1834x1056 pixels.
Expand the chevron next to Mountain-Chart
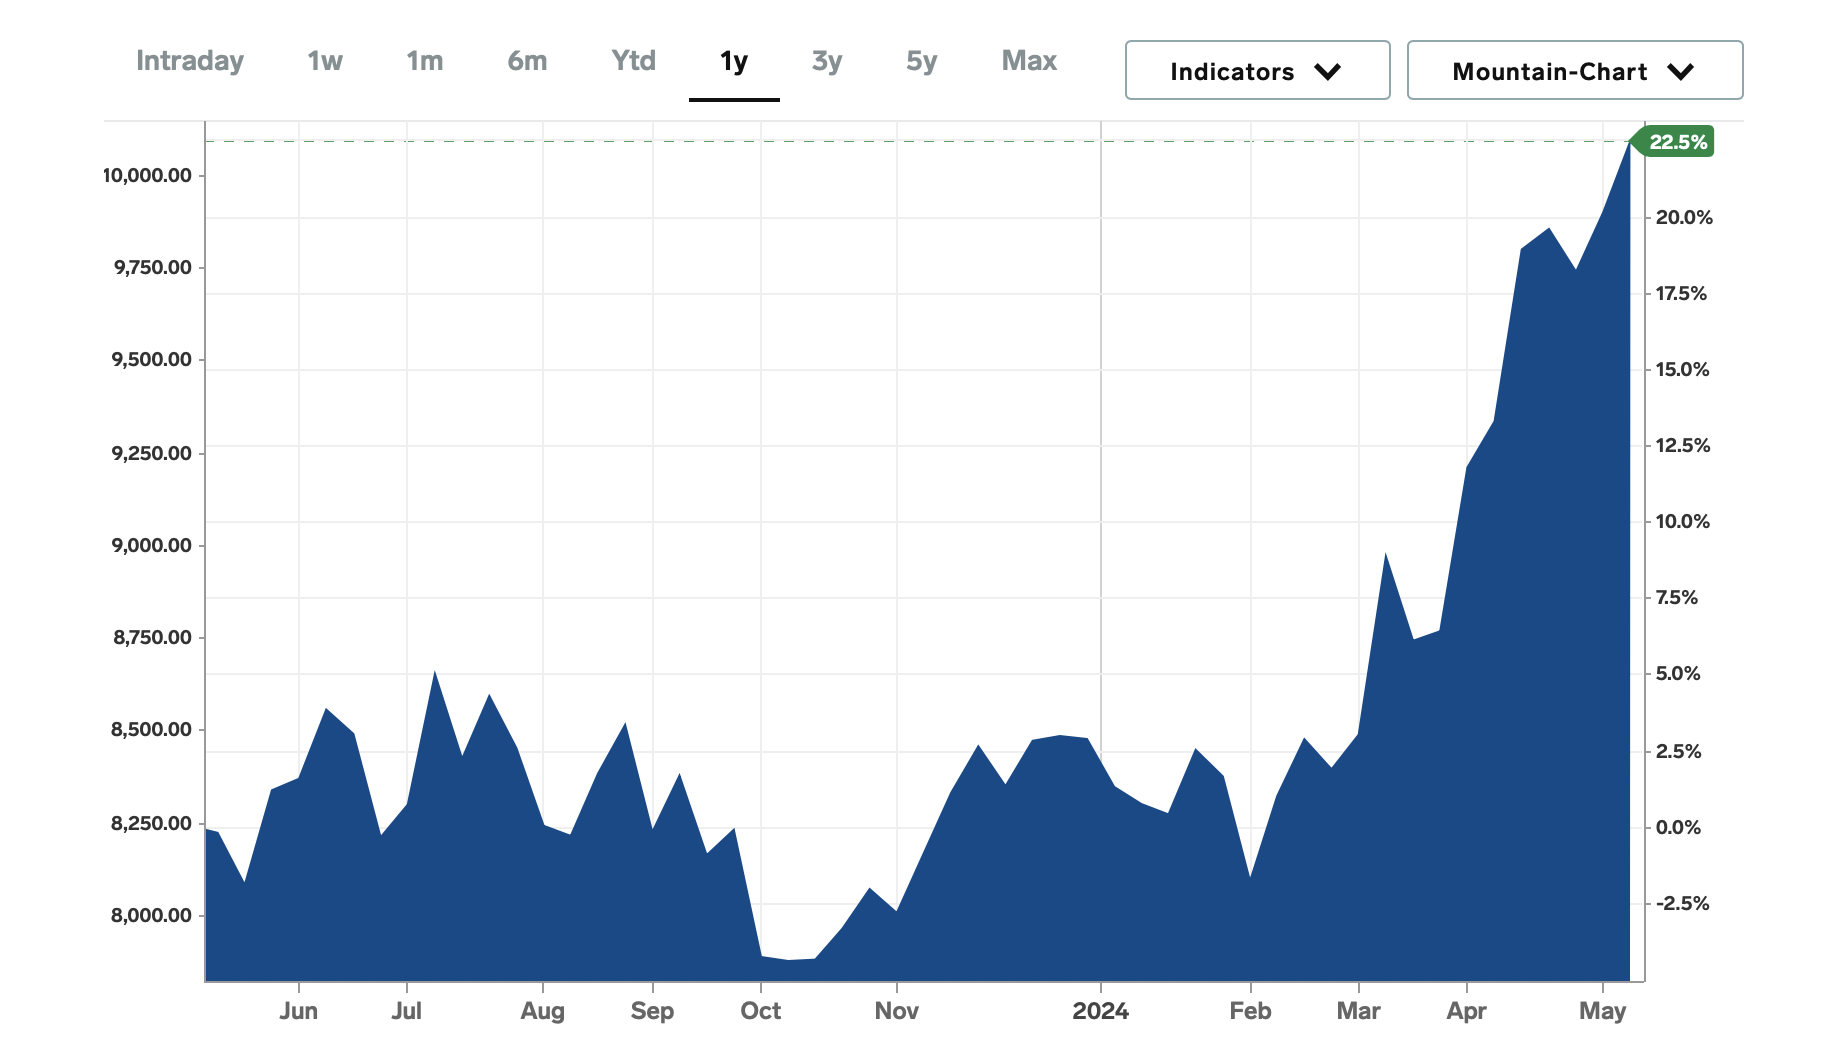tap(1682, 71)
